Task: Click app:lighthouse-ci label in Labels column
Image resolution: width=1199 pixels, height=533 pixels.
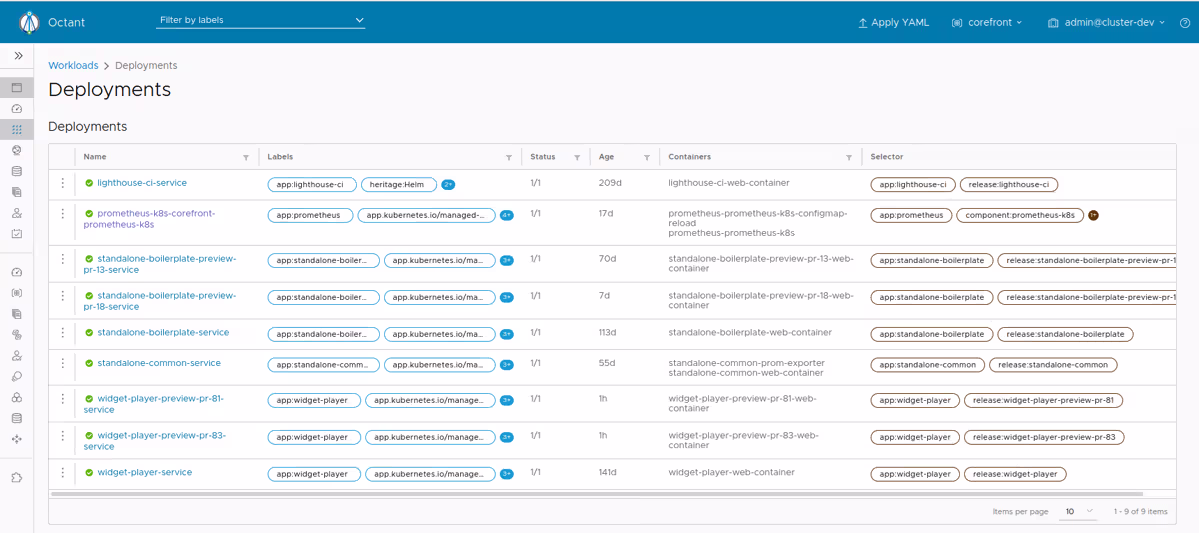Action: click(x=311, y=184)
